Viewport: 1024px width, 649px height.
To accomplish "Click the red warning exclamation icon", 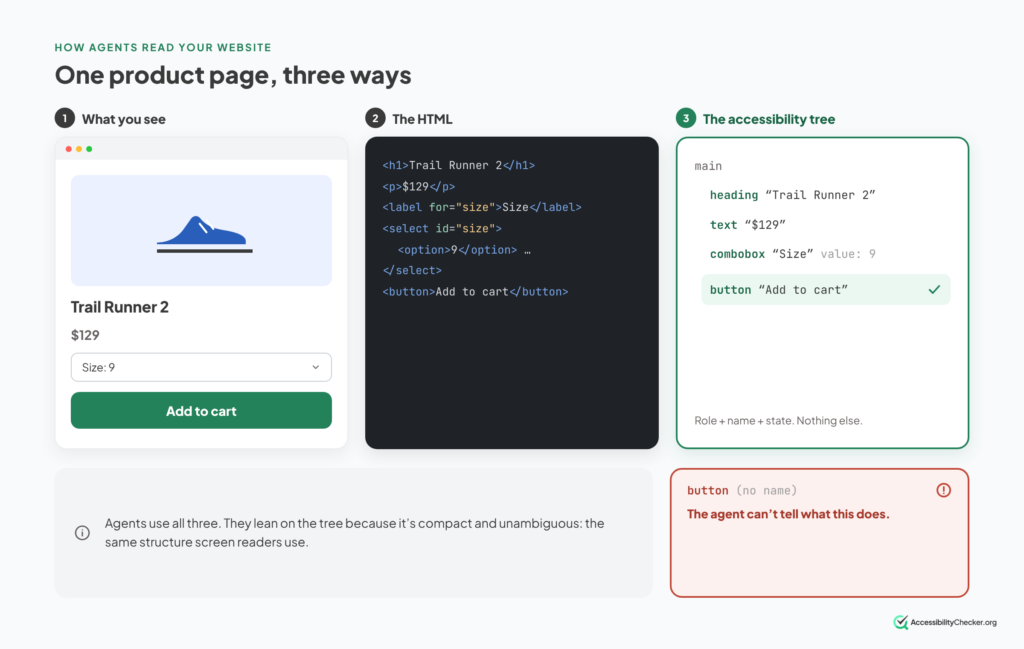I will 943,490.
